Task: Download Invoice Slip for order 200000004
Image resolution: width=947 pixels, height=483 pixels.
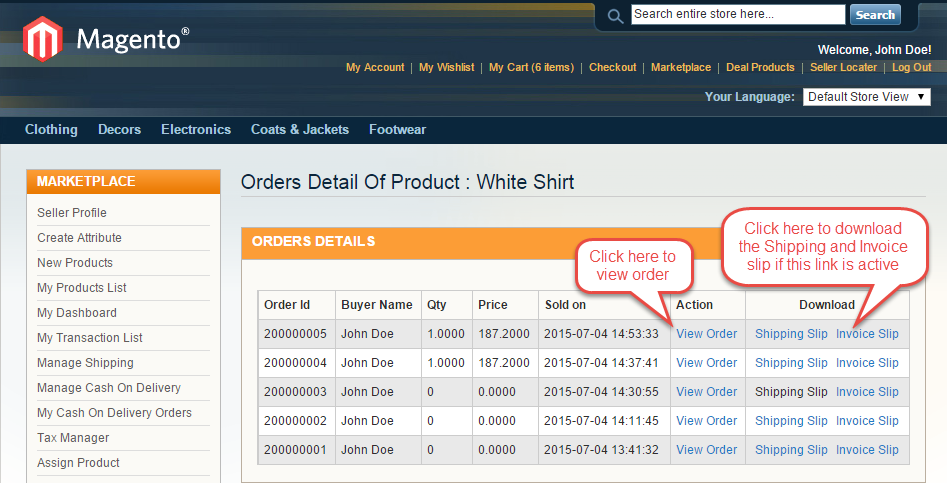Action: pos(867,363)
